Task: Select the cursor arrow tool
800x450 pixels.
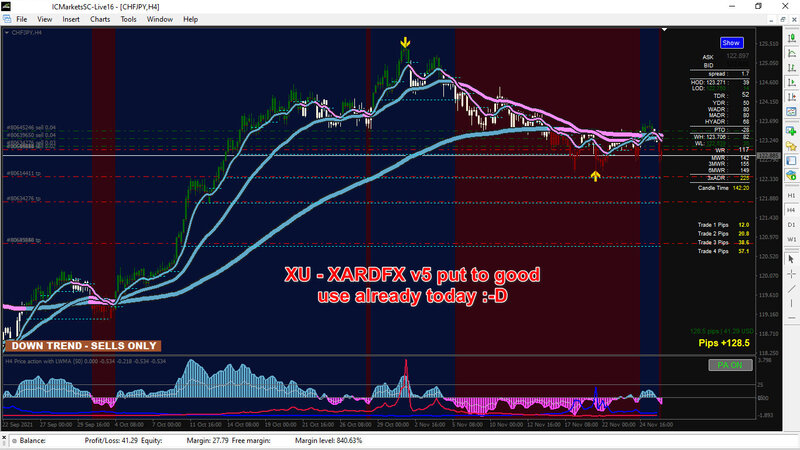Action: pos(791,259)
